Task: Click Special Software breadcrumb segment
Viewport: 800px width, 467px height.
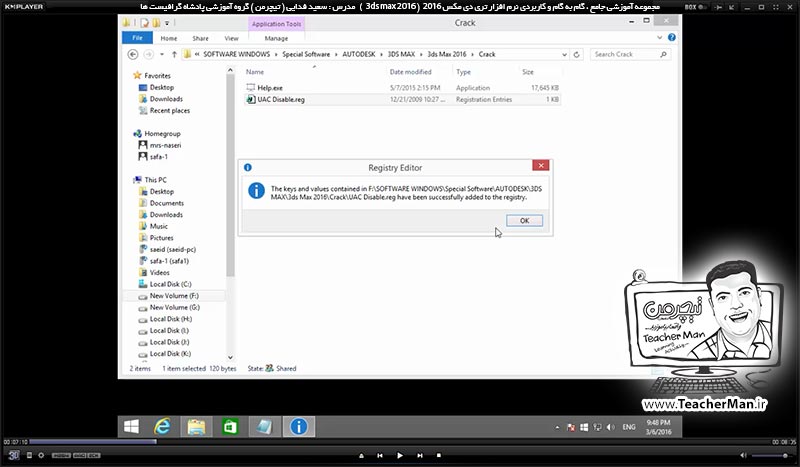Action: tap(306, 54)
